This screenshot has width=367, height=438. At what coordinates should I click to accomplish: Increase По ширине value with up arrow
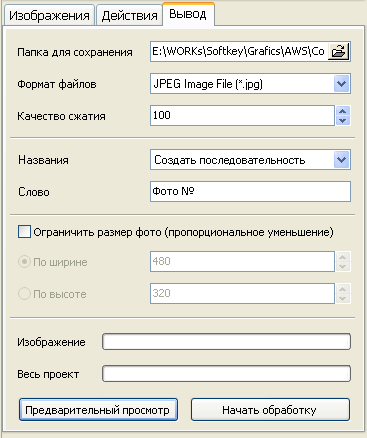point(343,257)
